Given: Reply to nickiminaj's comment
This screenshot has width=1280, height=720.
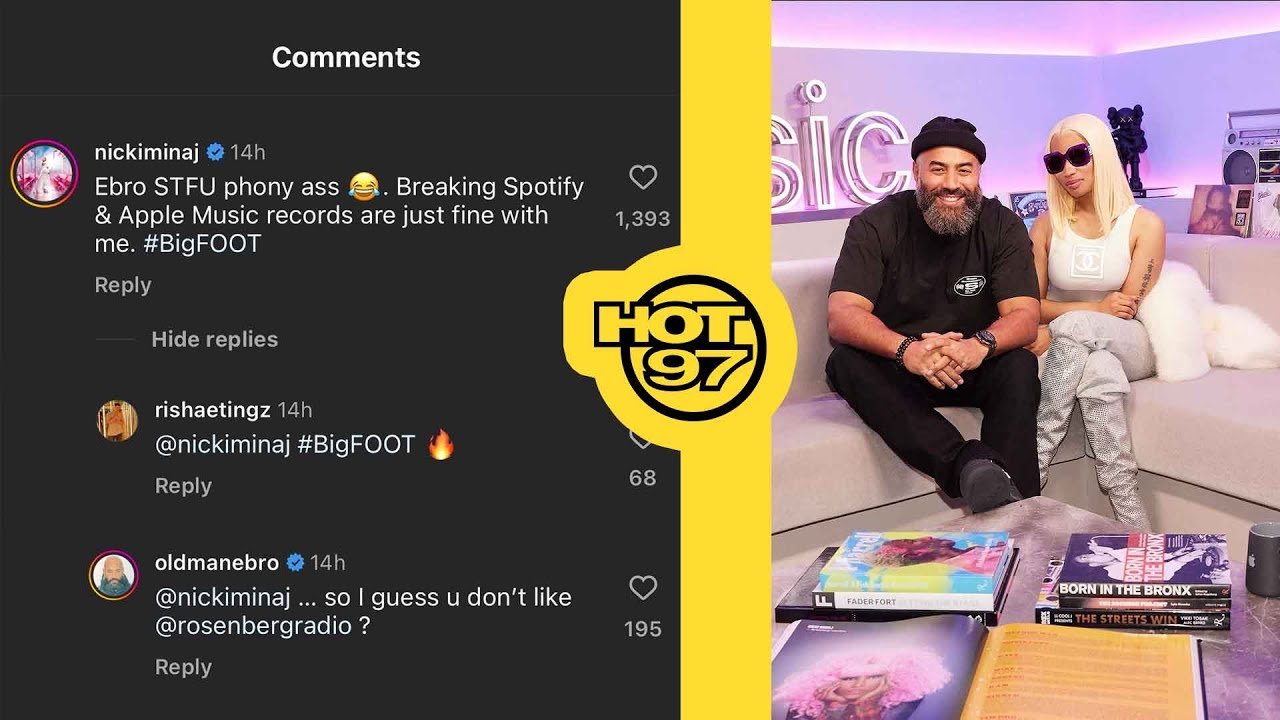Looking at the screenshot, I should (123, 285).
